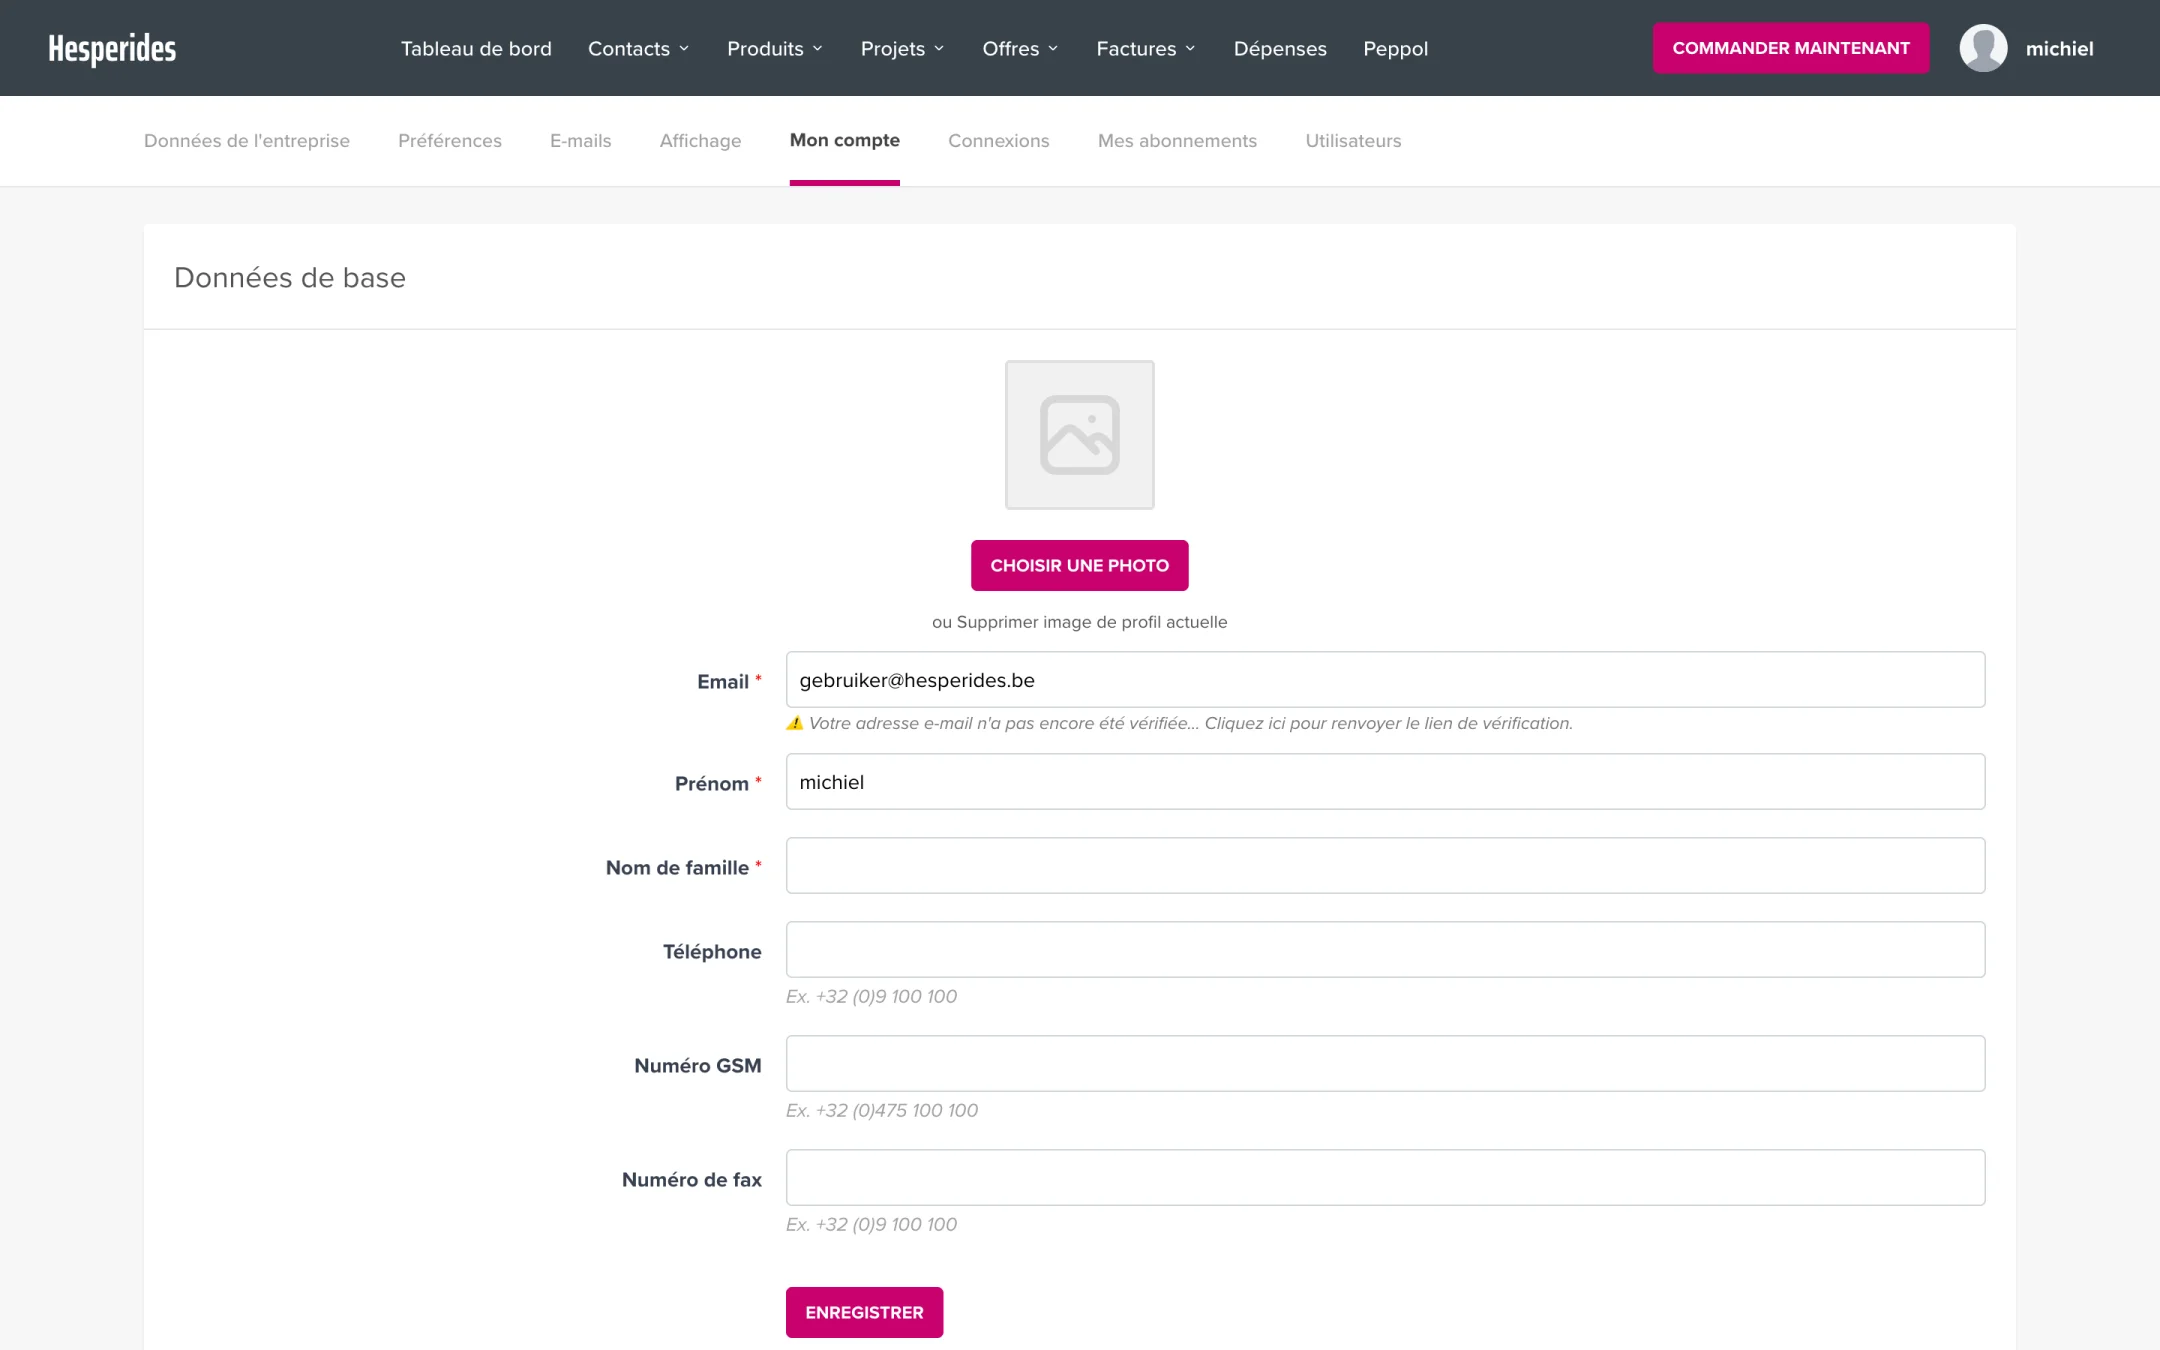Open the Peppol menu item

(x=1395, y=48)
